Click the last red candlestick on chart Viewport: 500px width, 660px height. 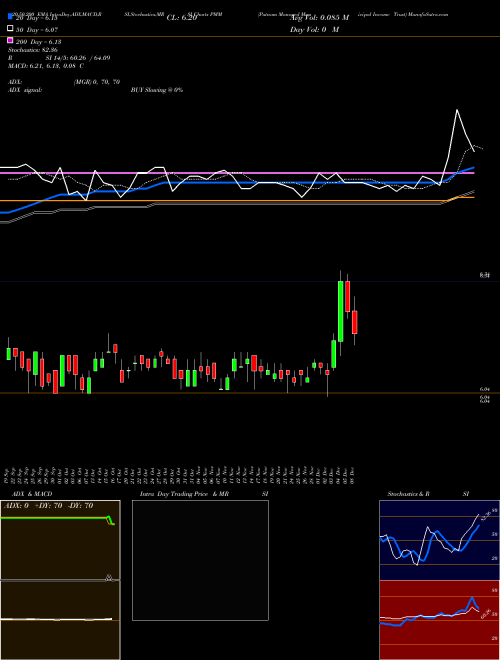coord(355,322)
